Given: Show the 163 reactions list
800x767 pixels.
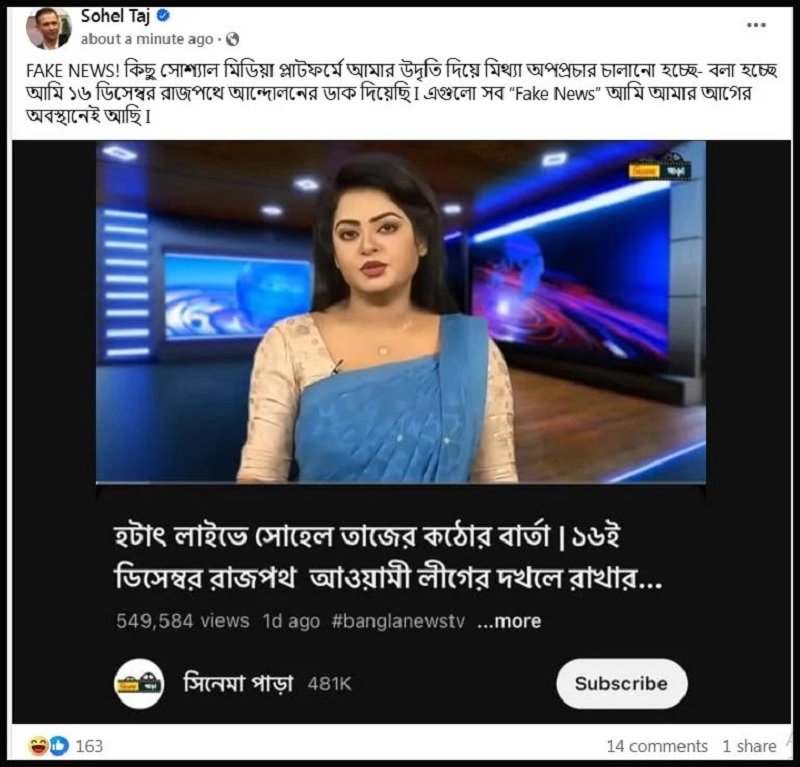Looking at the screenshot, I should 89,746.
